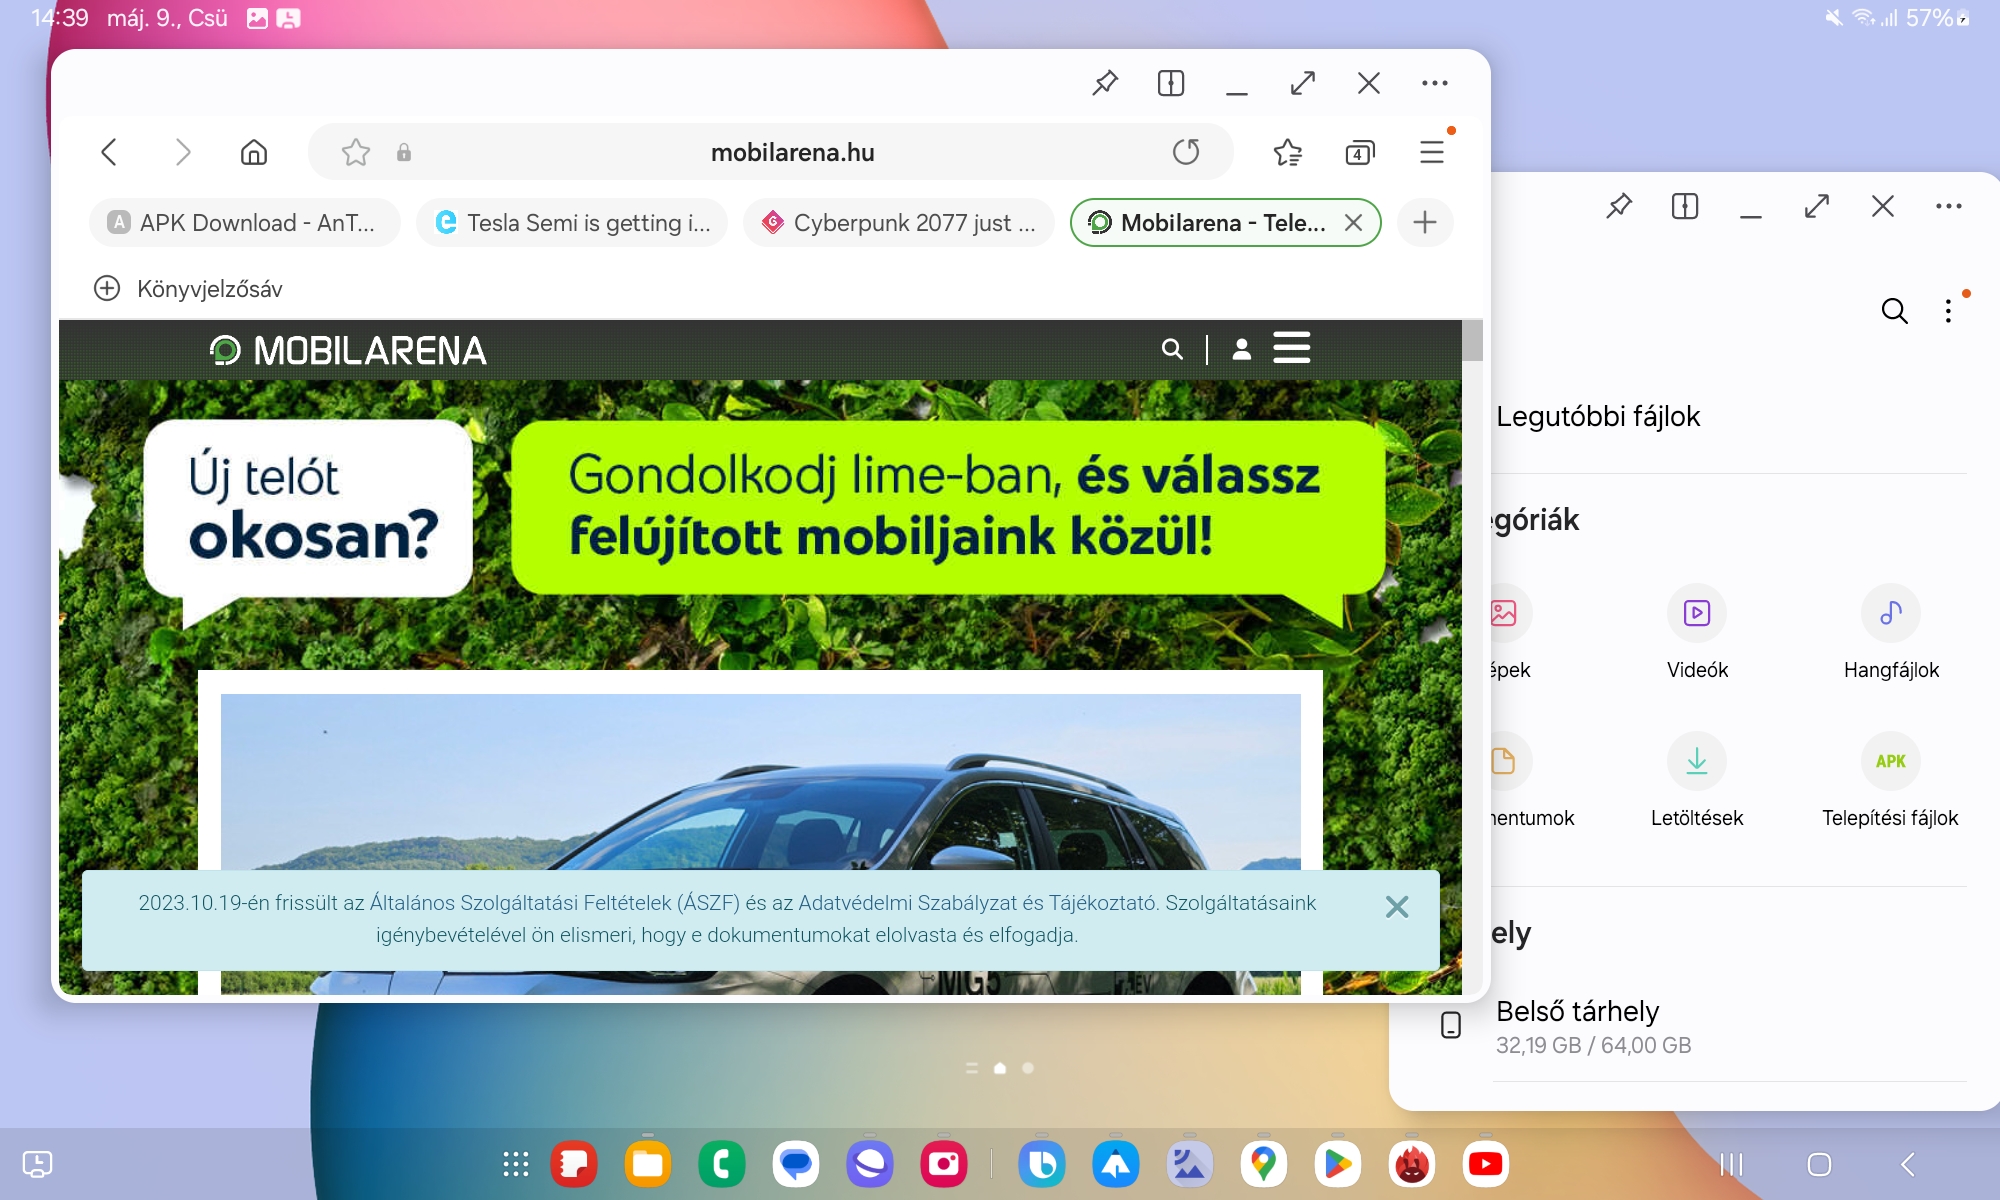Open file manager window options dots

(1949, 206)
